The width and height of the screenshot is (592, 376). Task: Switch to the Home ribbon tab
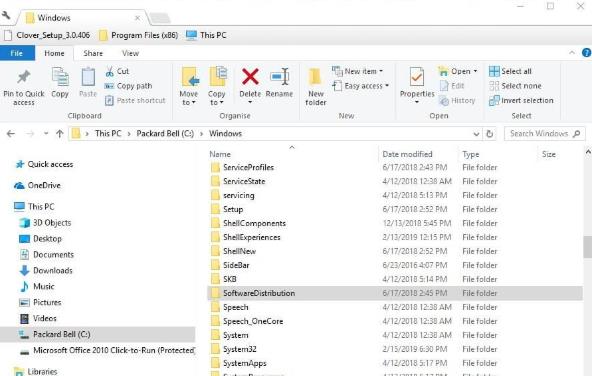(x=54, y=53)
